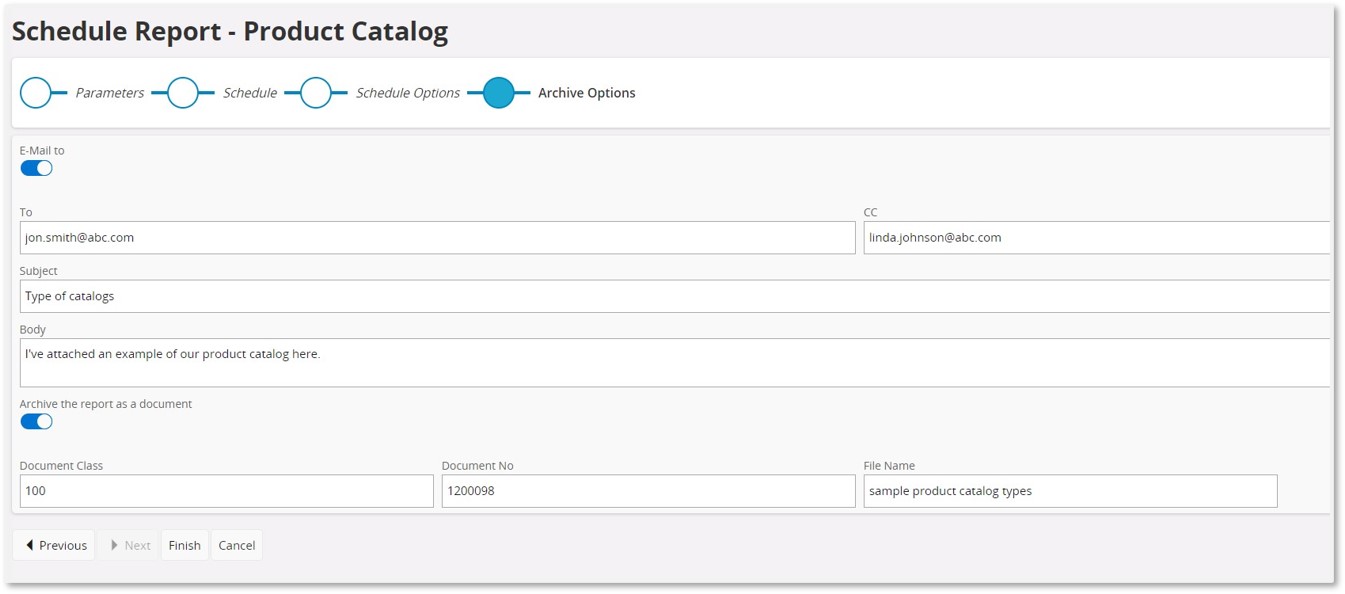
Task: Click the Parameters step circle
Action: 36,93
